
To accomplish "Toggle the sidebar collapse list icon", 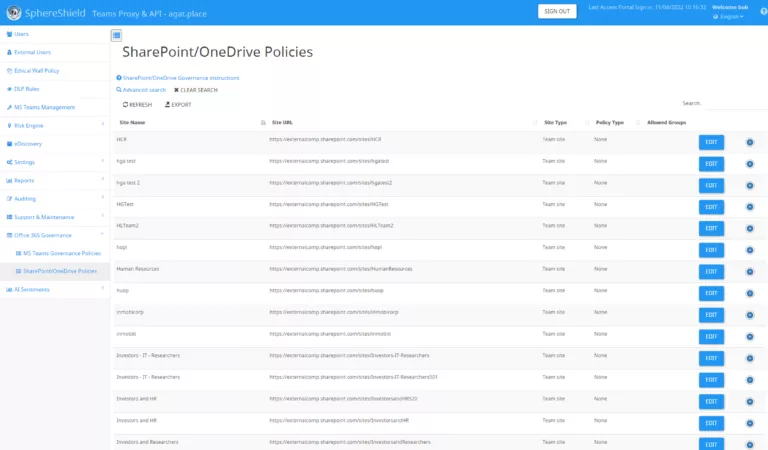I will 117,35.
